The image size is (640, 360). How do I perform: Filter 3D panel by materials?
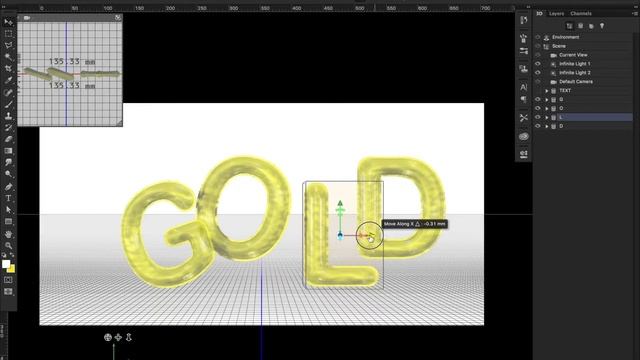pos(591,26)
